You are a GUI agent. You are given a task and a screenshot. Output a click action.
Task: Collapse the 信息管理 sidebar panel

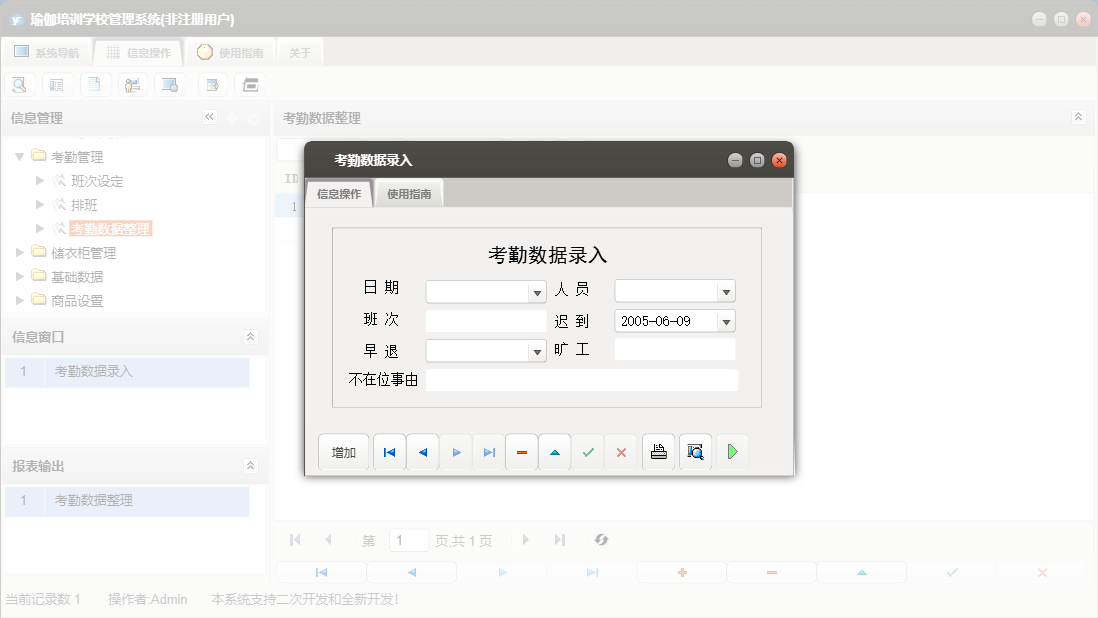[210, 117]
